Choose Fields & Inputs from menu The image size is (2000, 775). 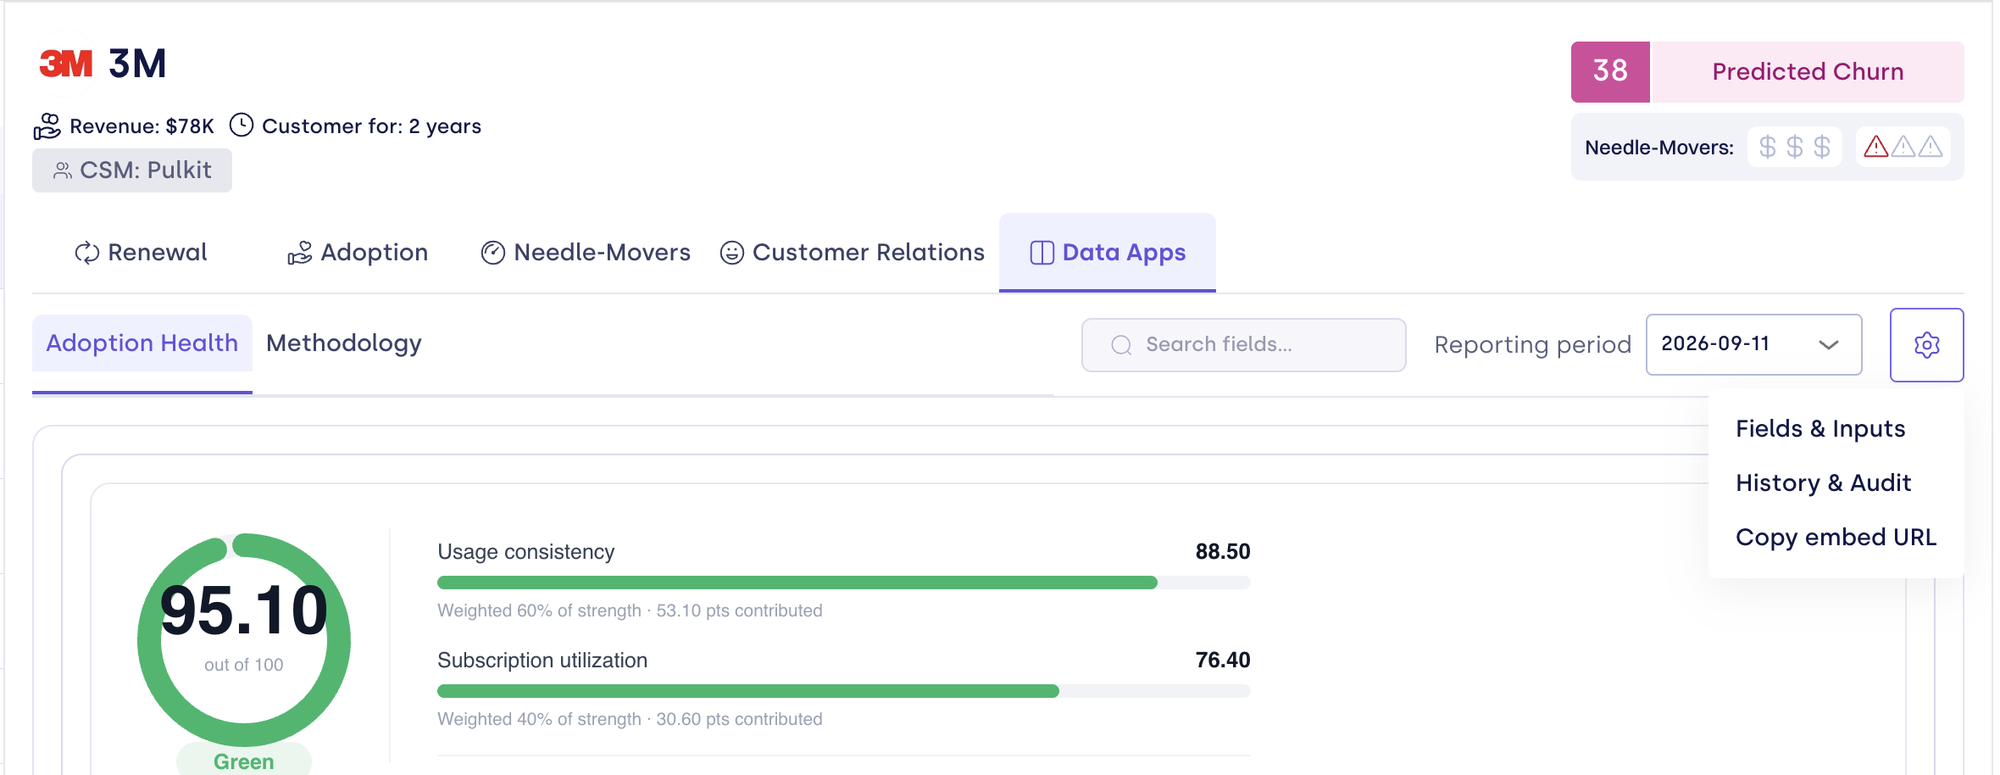coord(1820,429)
